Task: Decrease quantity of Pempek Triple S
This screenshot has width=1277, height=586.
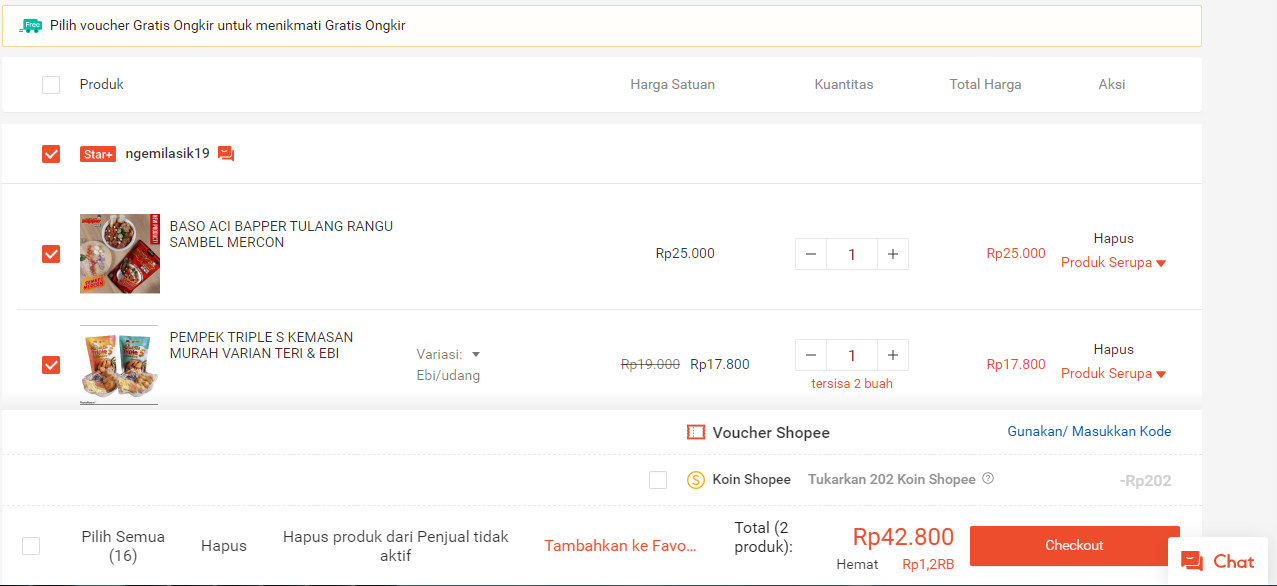Action: click(811, 355)
